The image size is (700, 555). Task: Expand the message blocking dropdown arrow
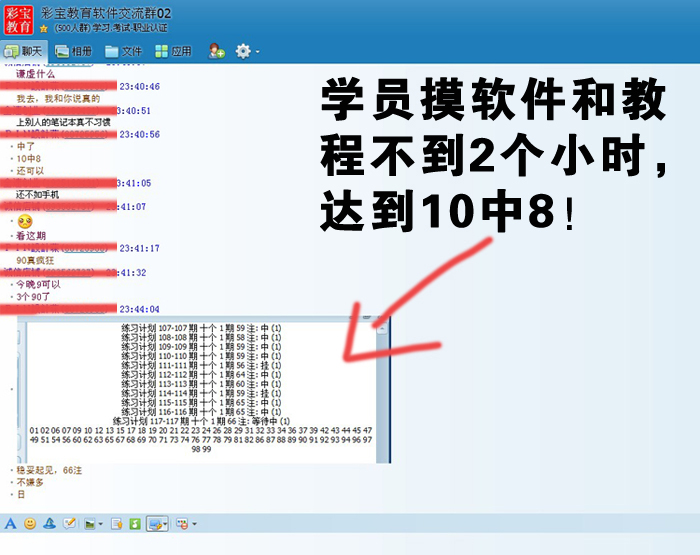[193, 524]
